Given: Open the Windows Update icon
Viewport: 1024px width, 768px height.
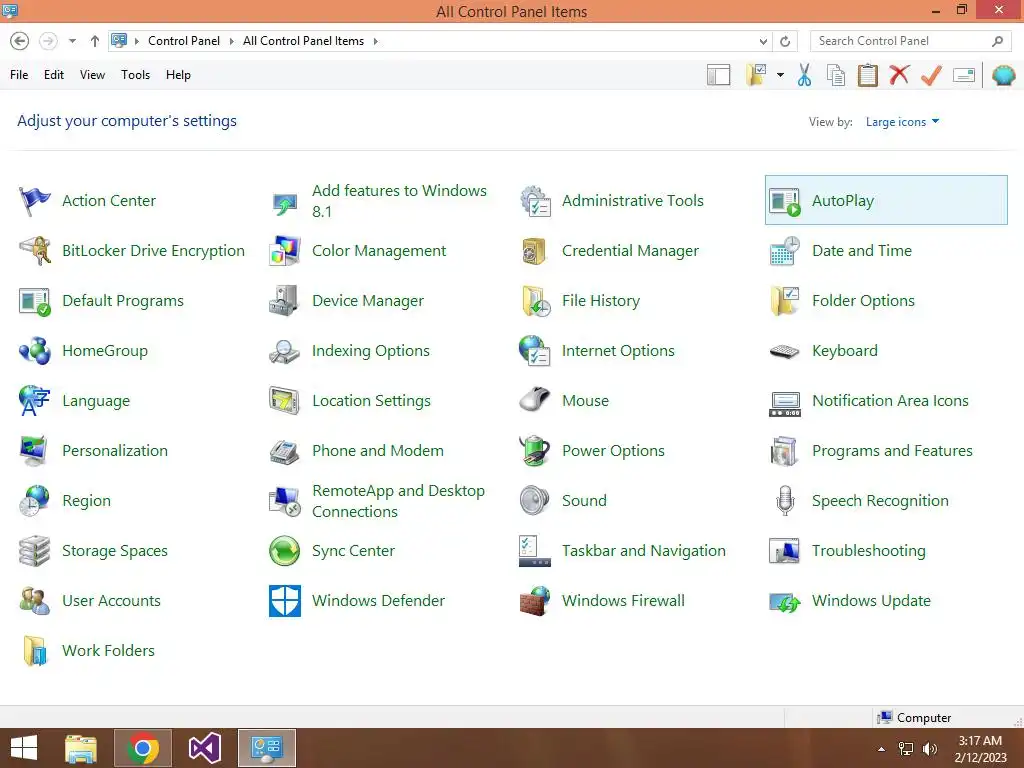Looking at the screenshot, I should pos(785,601).
